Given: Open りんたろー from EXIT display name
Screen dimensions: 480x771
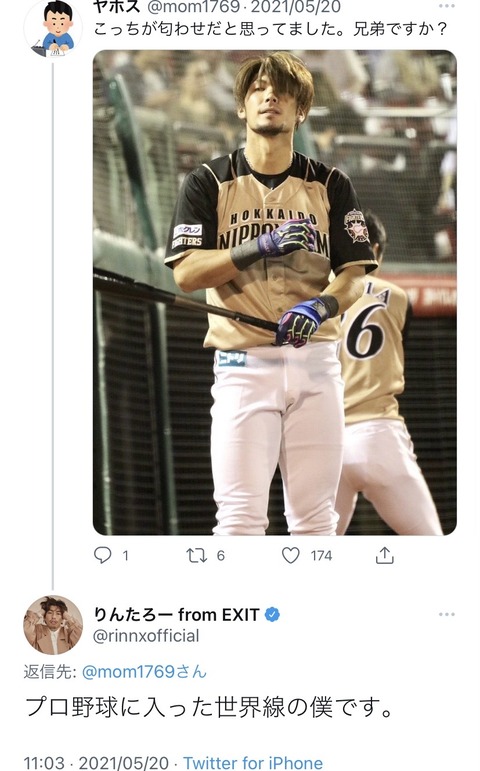Looking at the screenshot, I should tap(177, 614).
